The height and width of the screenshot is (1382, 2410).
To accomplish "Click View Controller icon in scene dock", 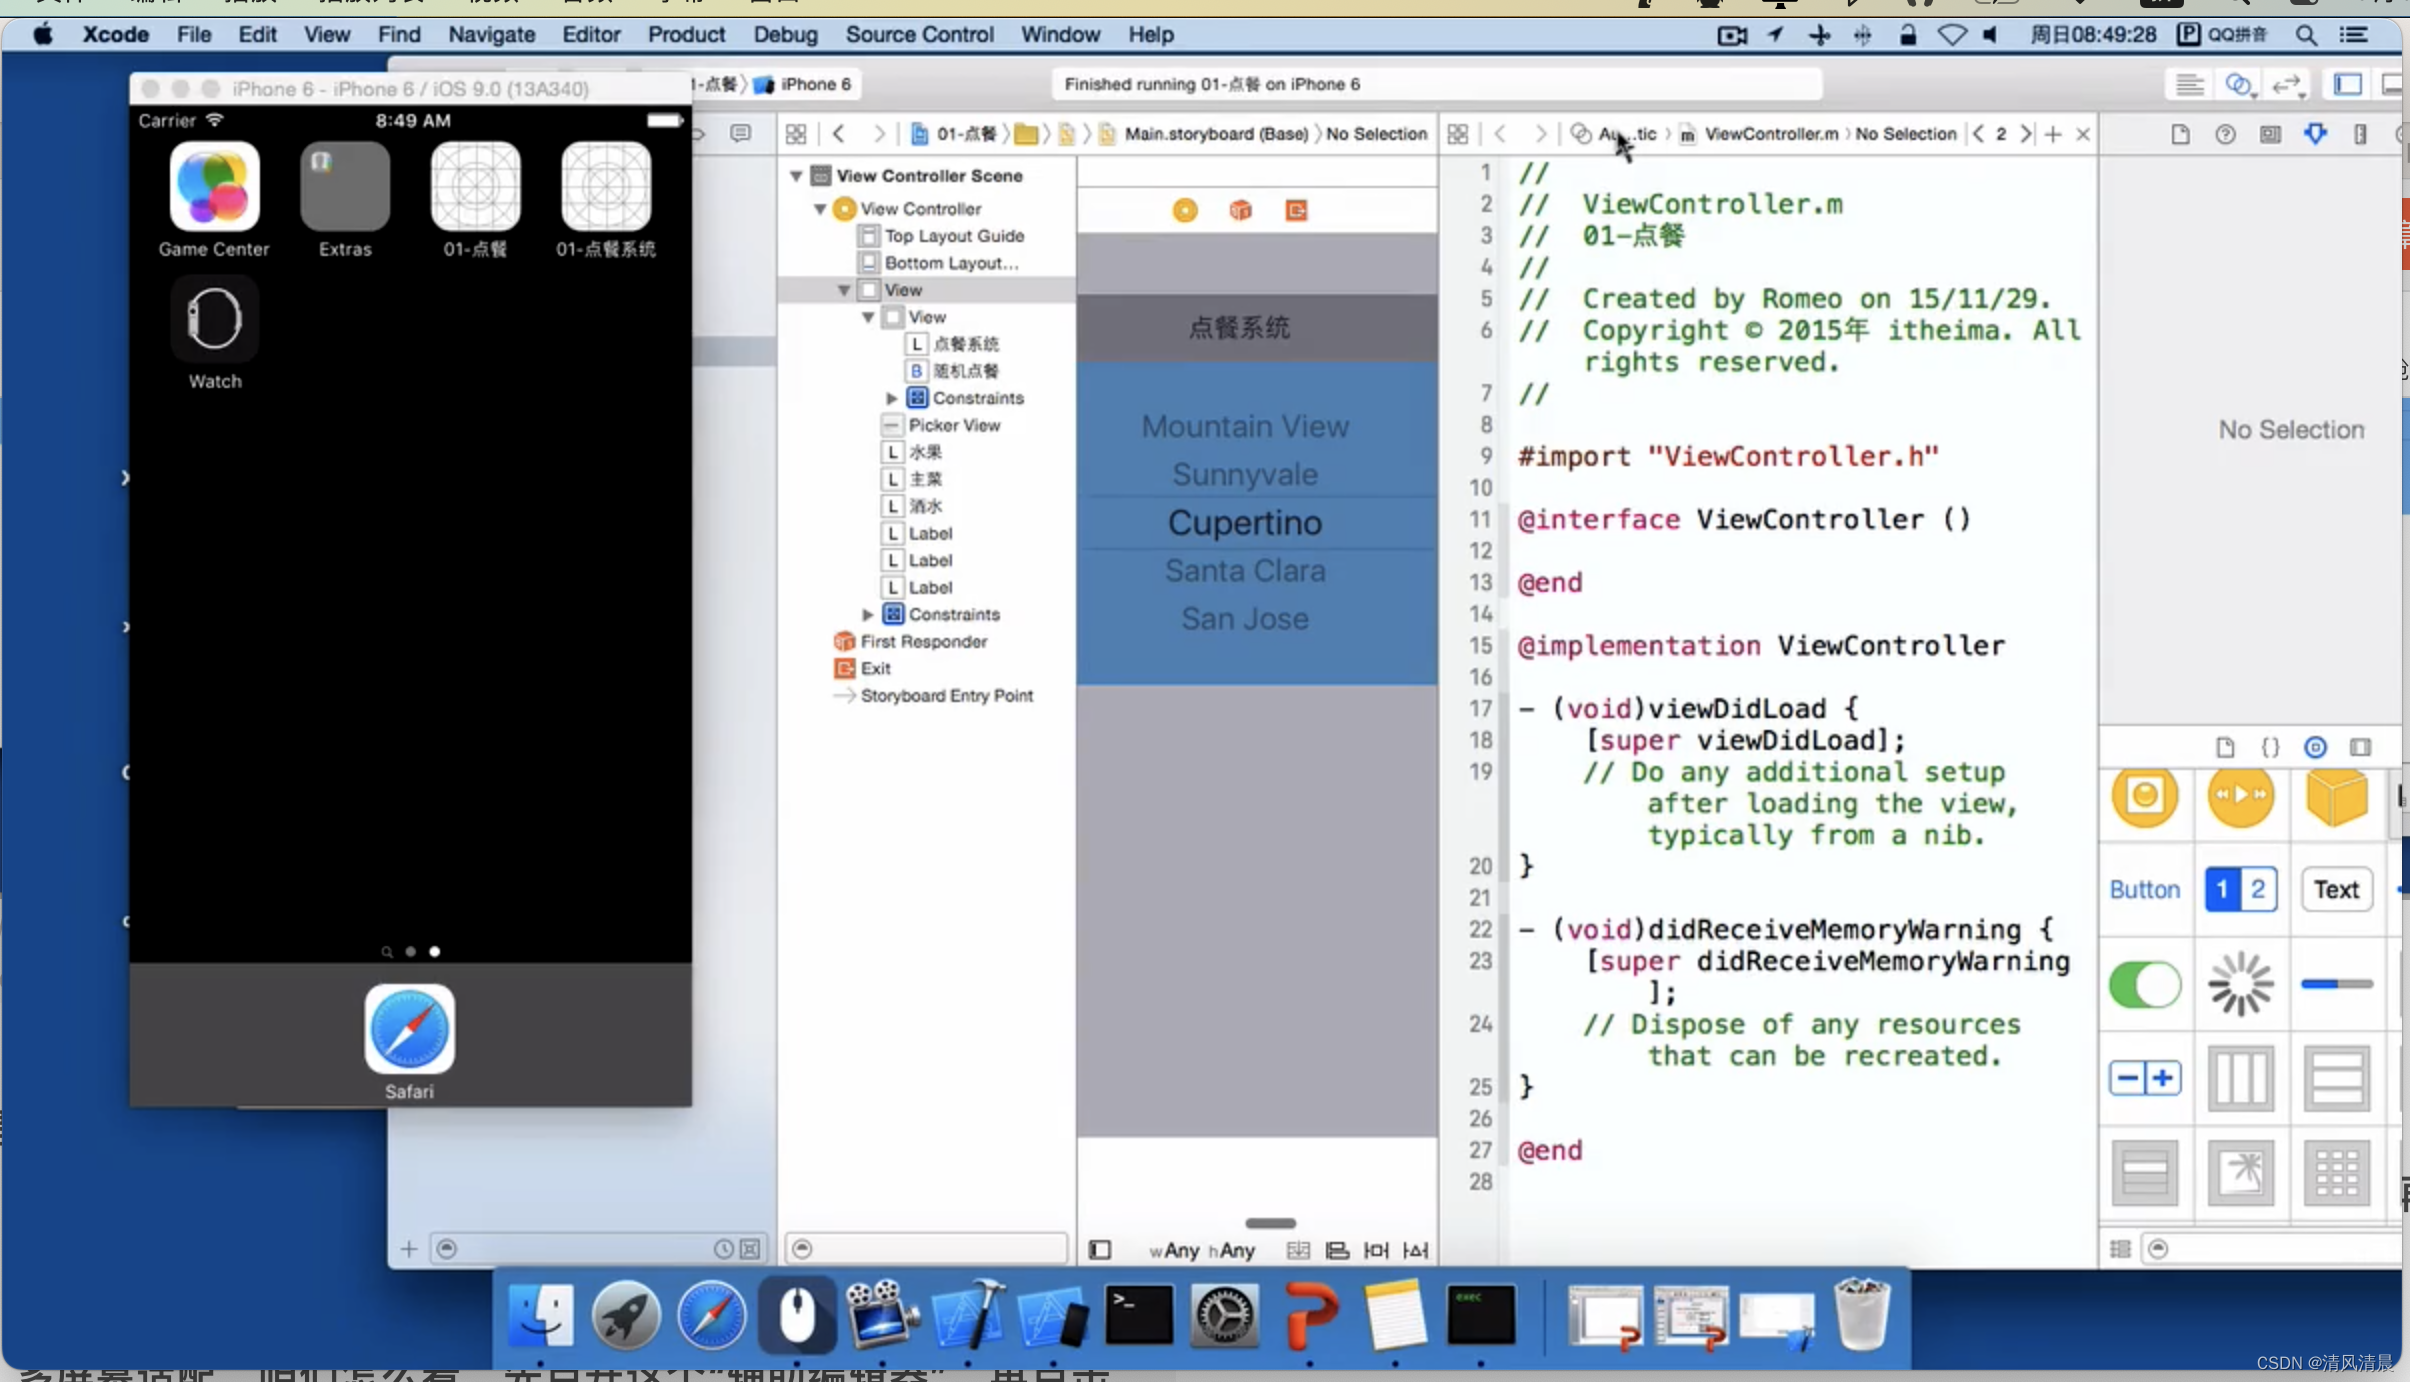I will pyautogui.click(x=1185, y=210).
